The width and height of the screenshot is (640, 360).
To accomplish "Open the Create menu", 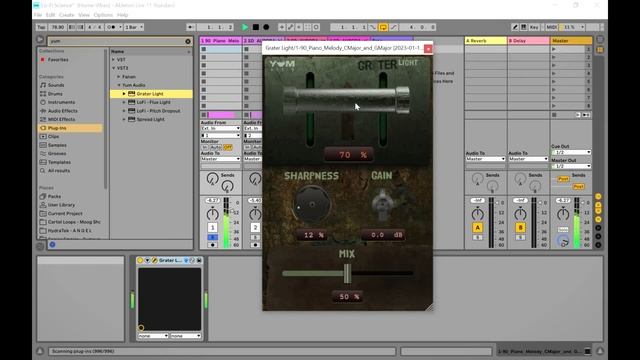I will coord(67,15).
